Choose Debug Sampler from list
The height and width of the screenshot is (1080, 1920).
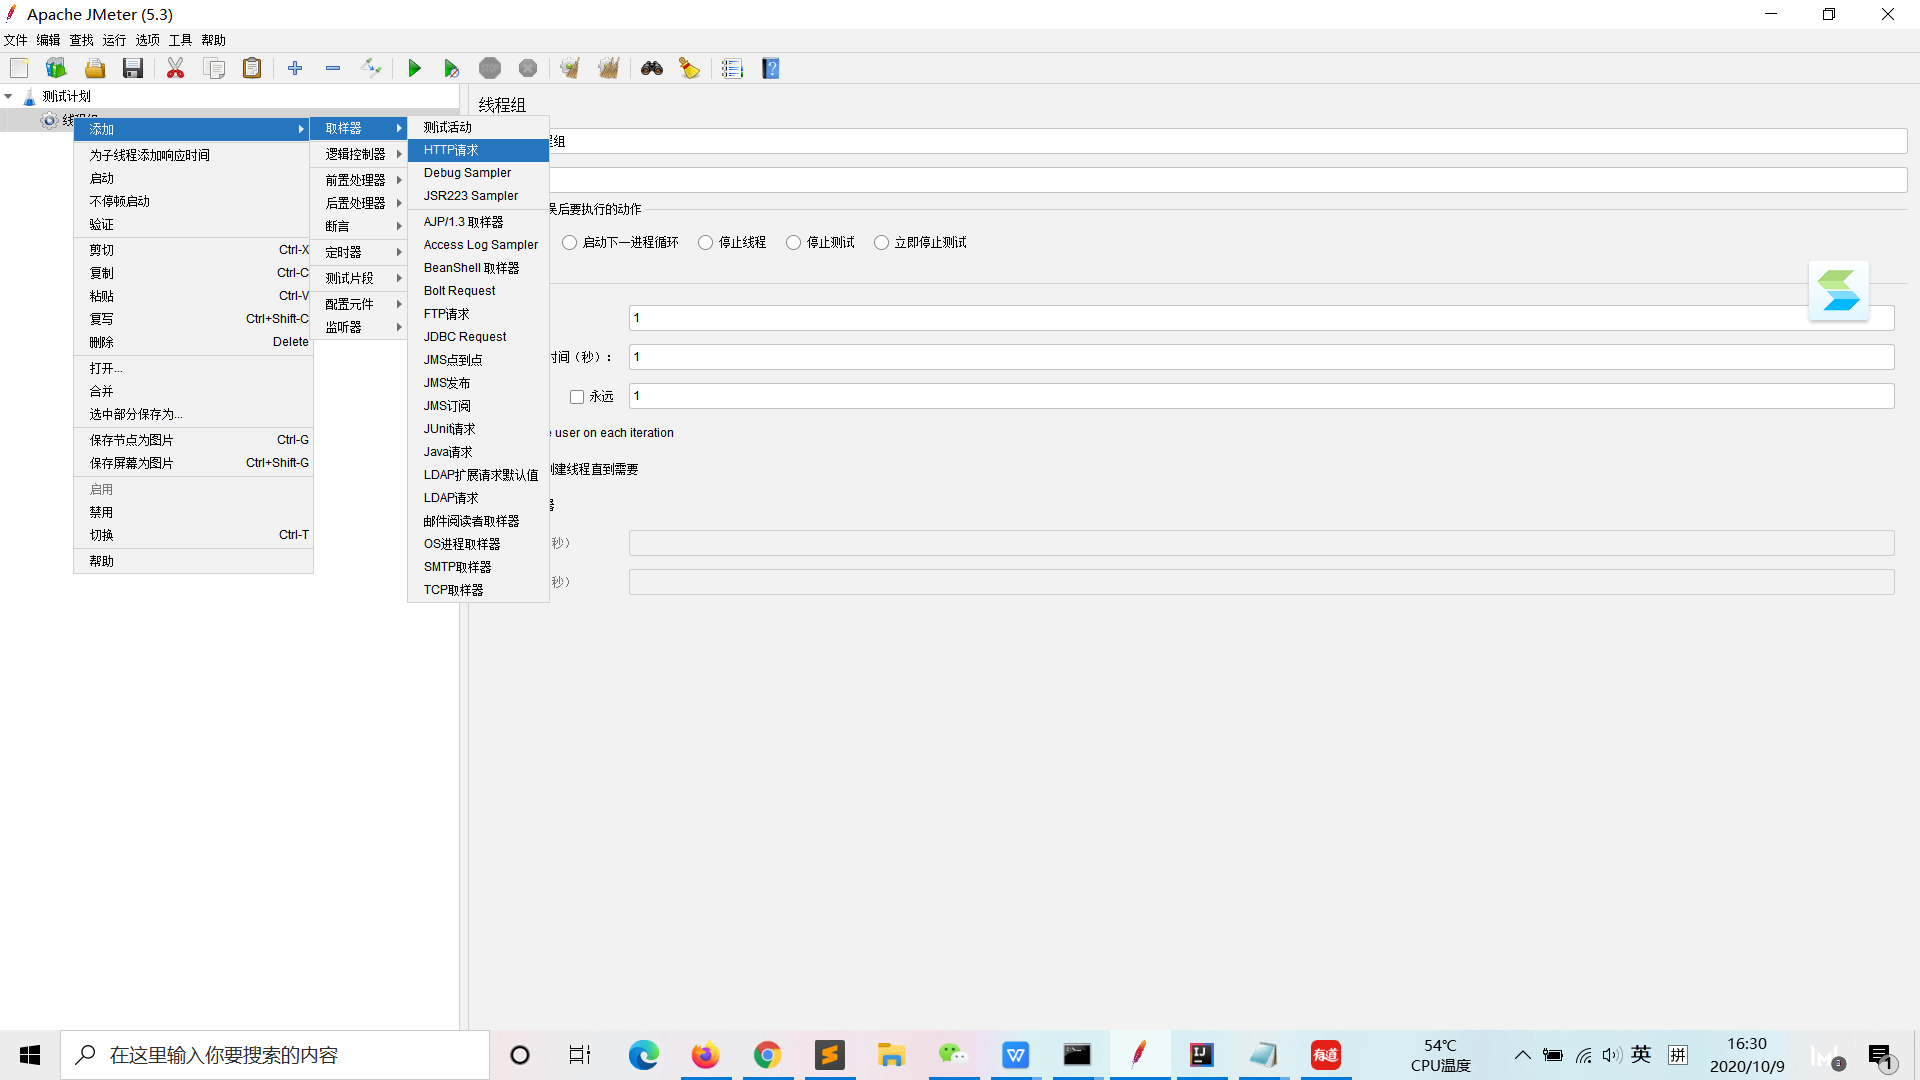click(478, 173)
